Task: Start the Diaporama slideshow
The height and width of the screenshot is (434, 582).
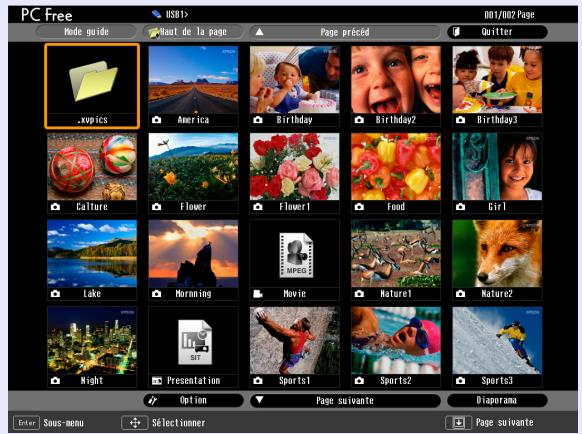Action: coord(497,400)
